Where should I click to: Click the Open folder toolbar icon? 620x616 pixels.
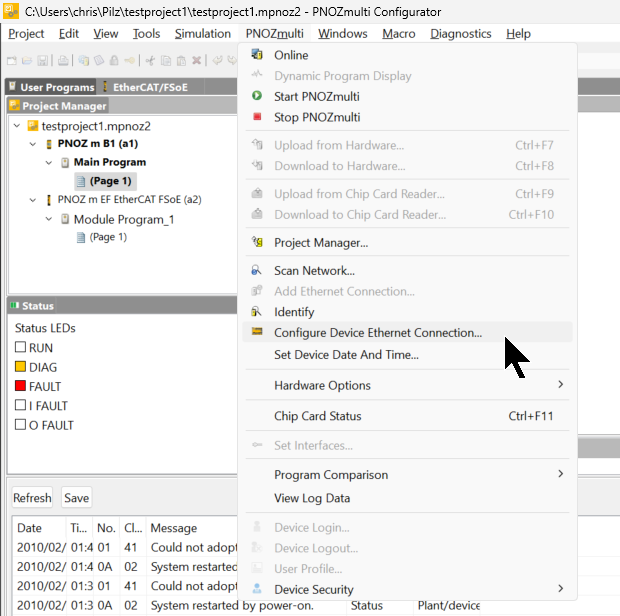[27, 60]
